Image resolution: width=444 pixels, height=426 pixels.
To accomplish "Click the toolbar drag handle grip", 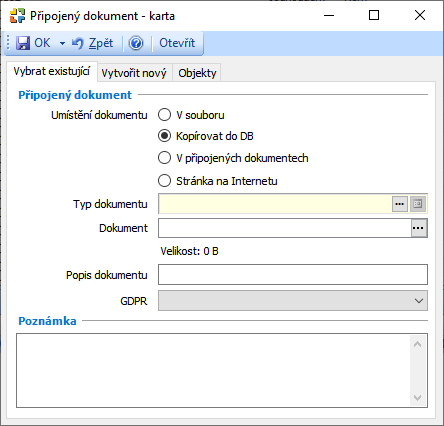I will click(x=9, y=43).
